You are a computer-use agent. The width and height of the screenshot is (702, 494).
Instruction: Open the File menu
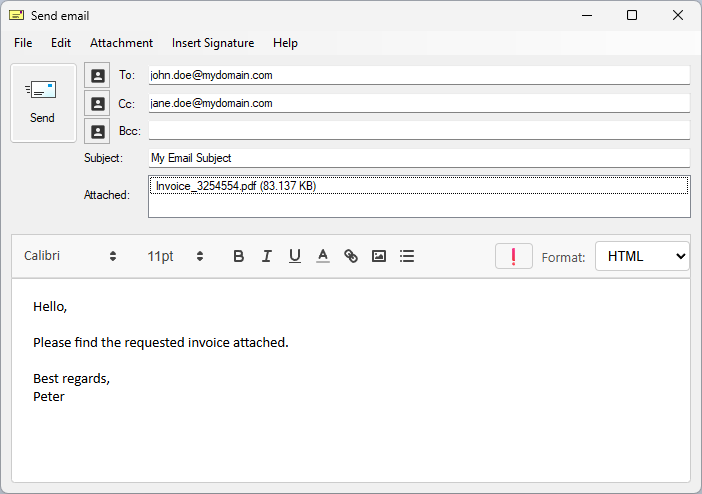[x=23, y=43]
